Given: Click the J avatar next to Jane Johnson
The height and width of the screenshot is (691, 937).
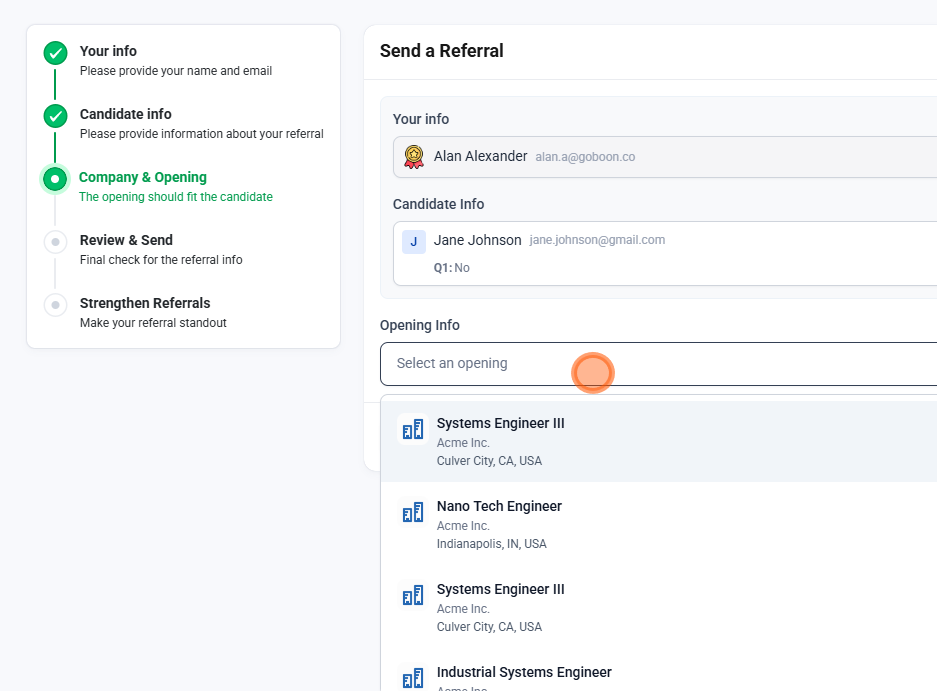Looking at the screenshot, I should click(414, 242).
